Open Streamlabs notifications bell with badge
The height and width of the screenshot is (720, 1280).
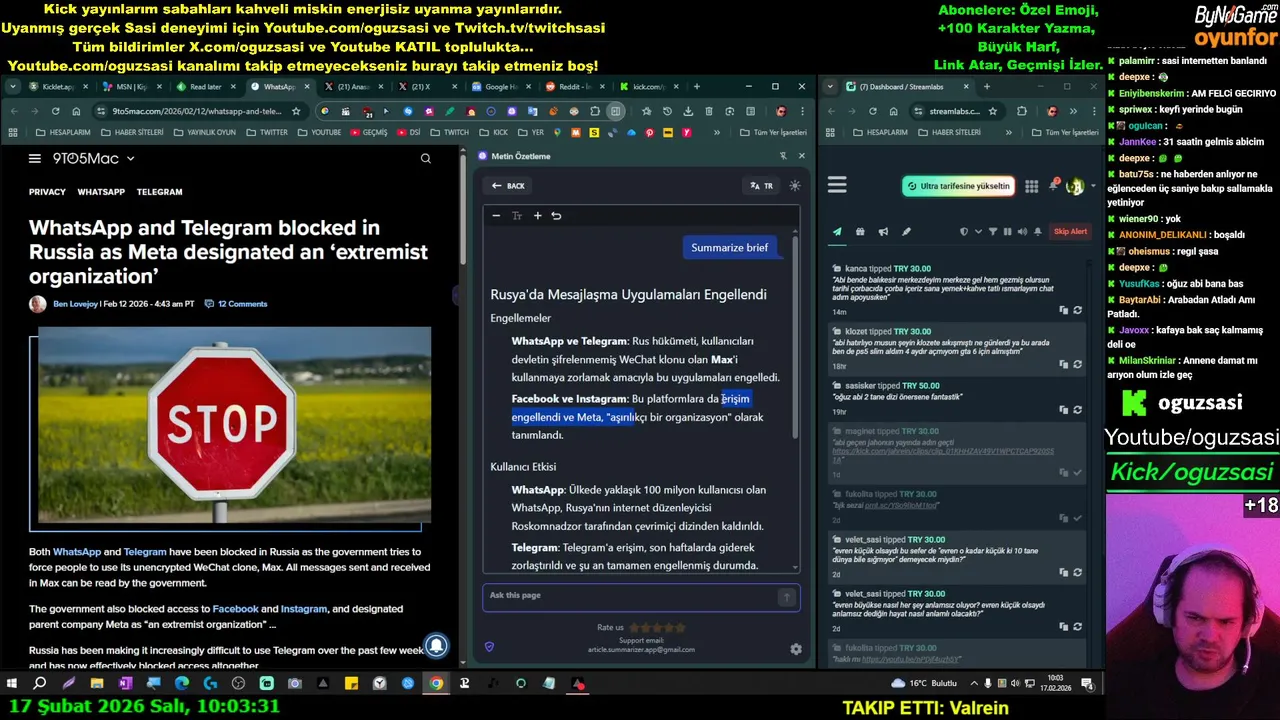(x=1053, y=185)
